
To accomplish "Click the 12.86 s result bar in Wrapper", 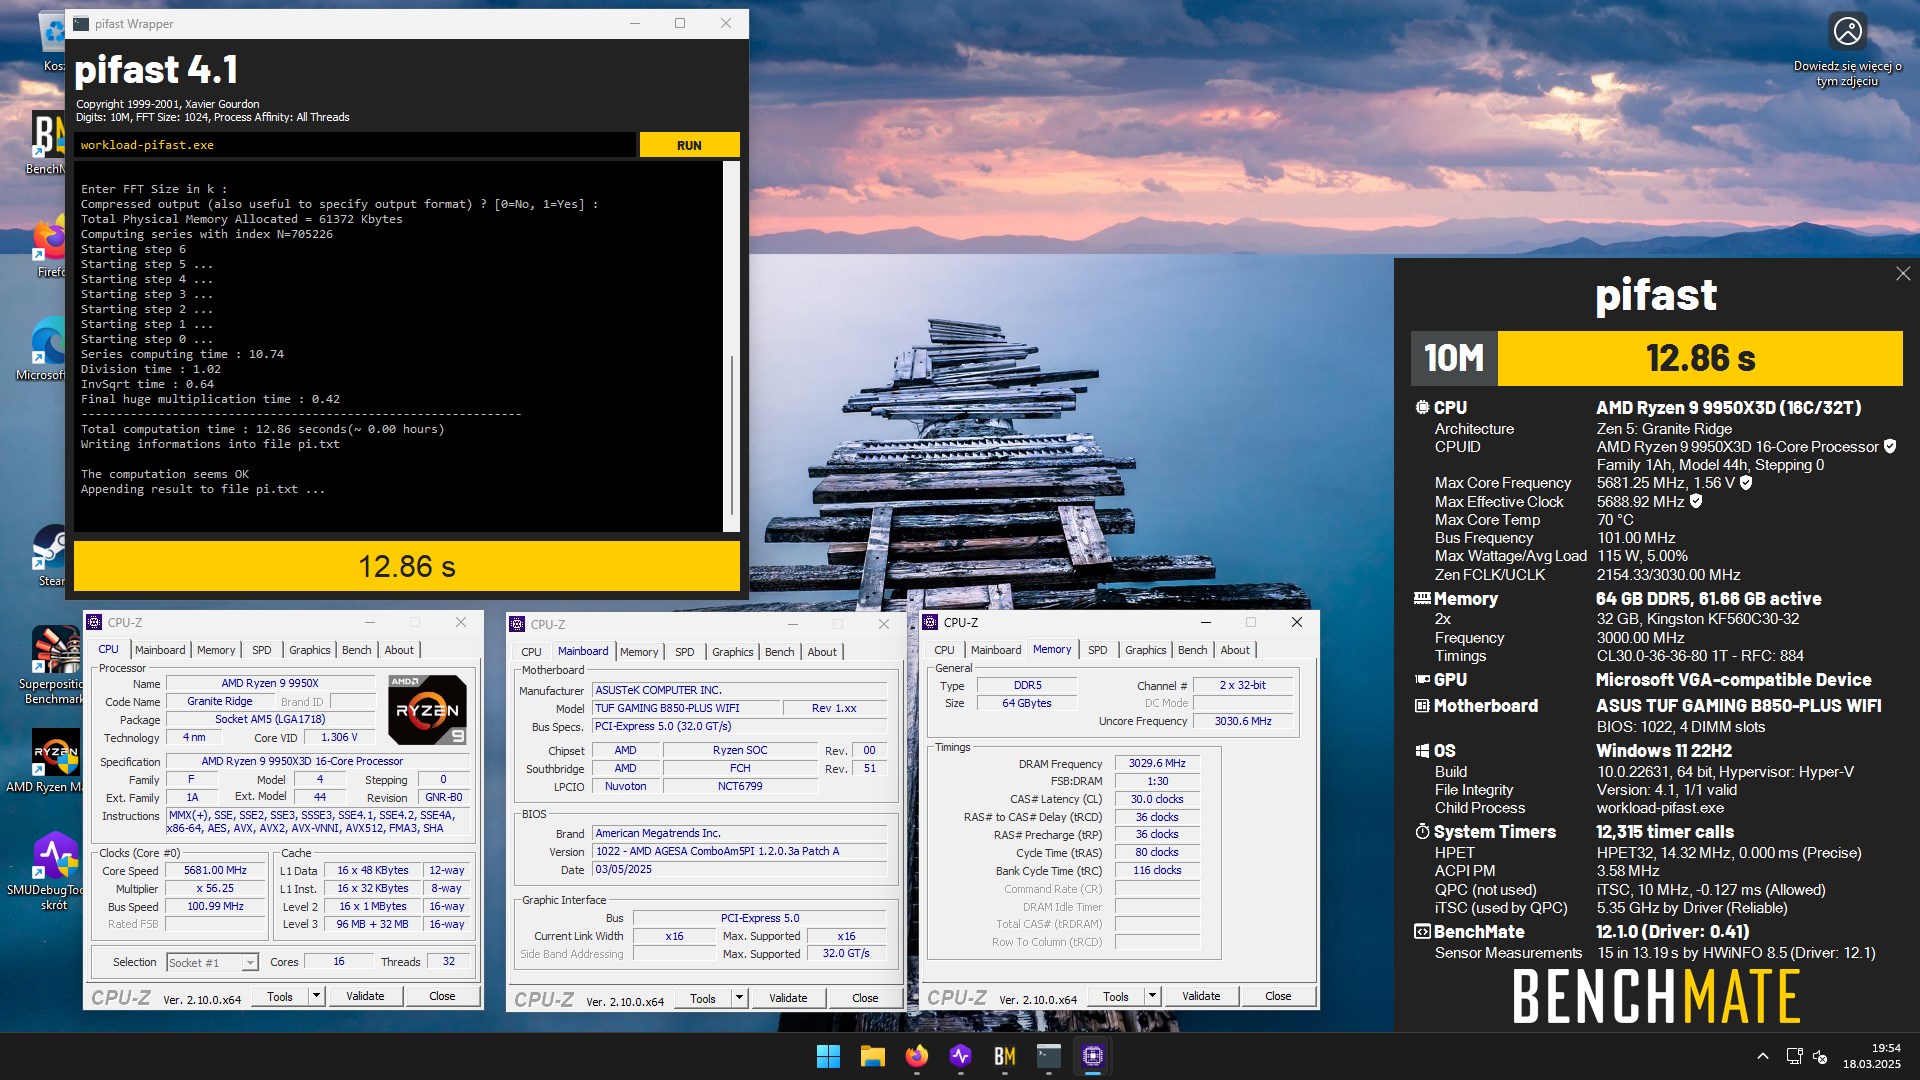I will pyautogui.click(x=407, y=566).
